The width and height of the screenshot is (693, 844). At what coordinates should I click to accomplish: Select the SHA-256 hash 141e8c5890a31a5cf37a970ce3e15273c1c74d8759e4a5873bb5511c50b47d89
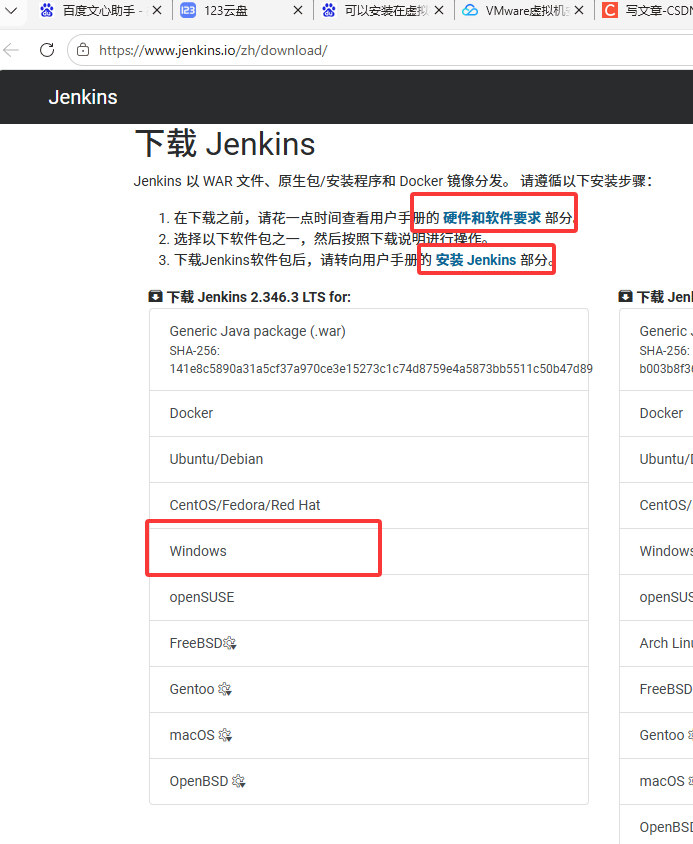(381, 369)
